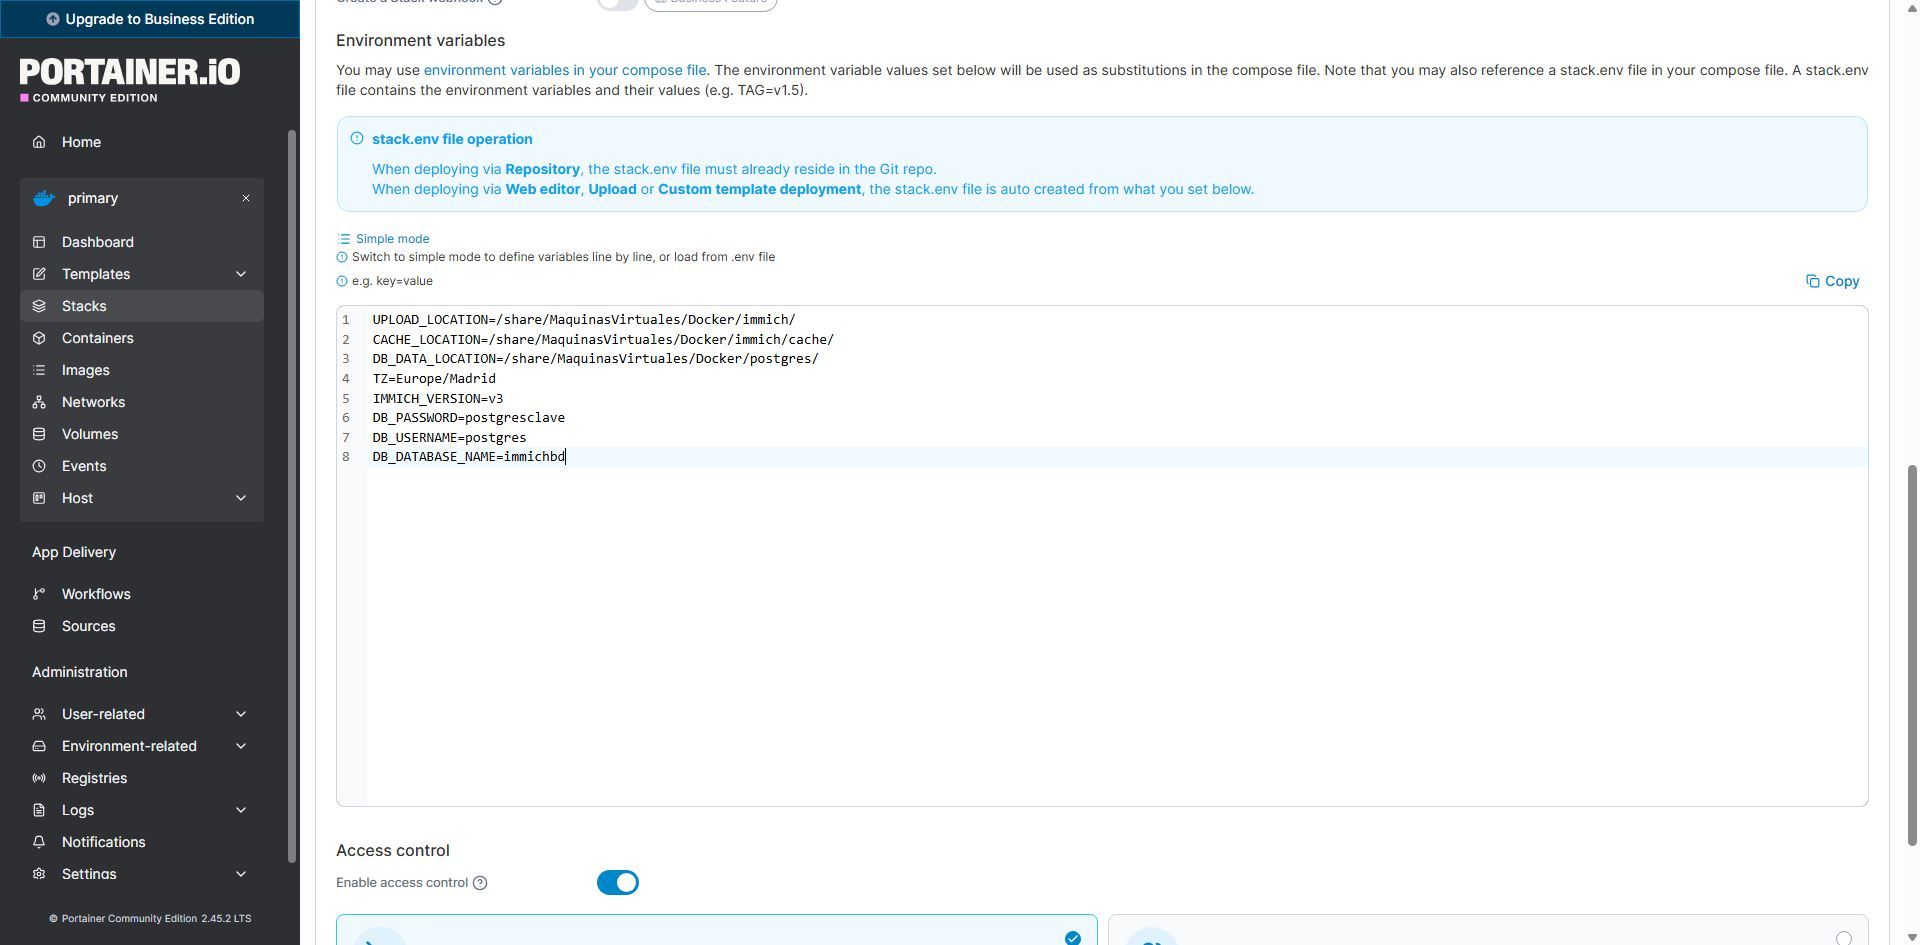Click the Images list icon

(39, 370)
